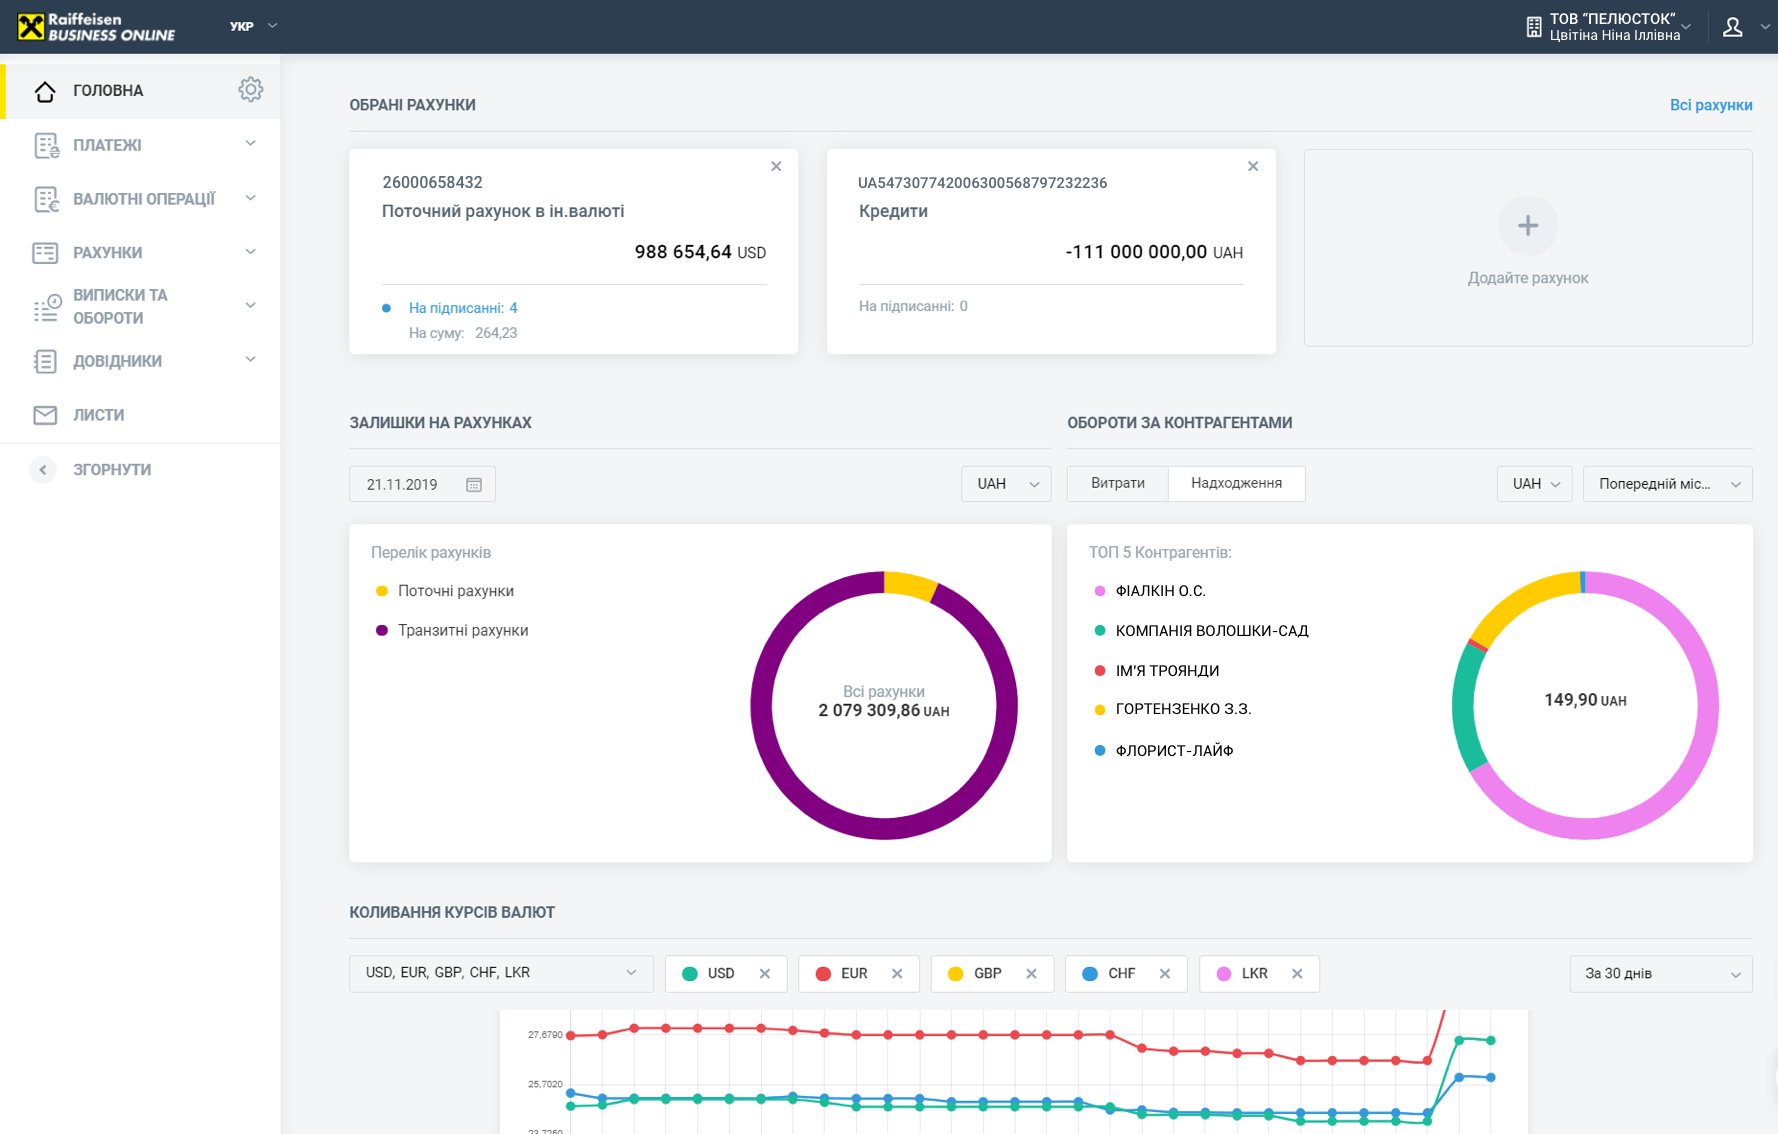1778x1134 pixels.
Task: Click the Платежі payments sidebar icon
Action: 46,145
